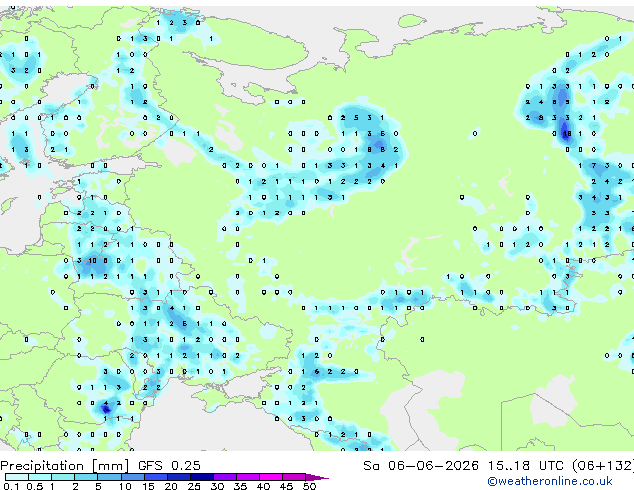The height and width of the screenshot is (490, 634).
Task: Click the '20' legend label
Action: [171, 486]
